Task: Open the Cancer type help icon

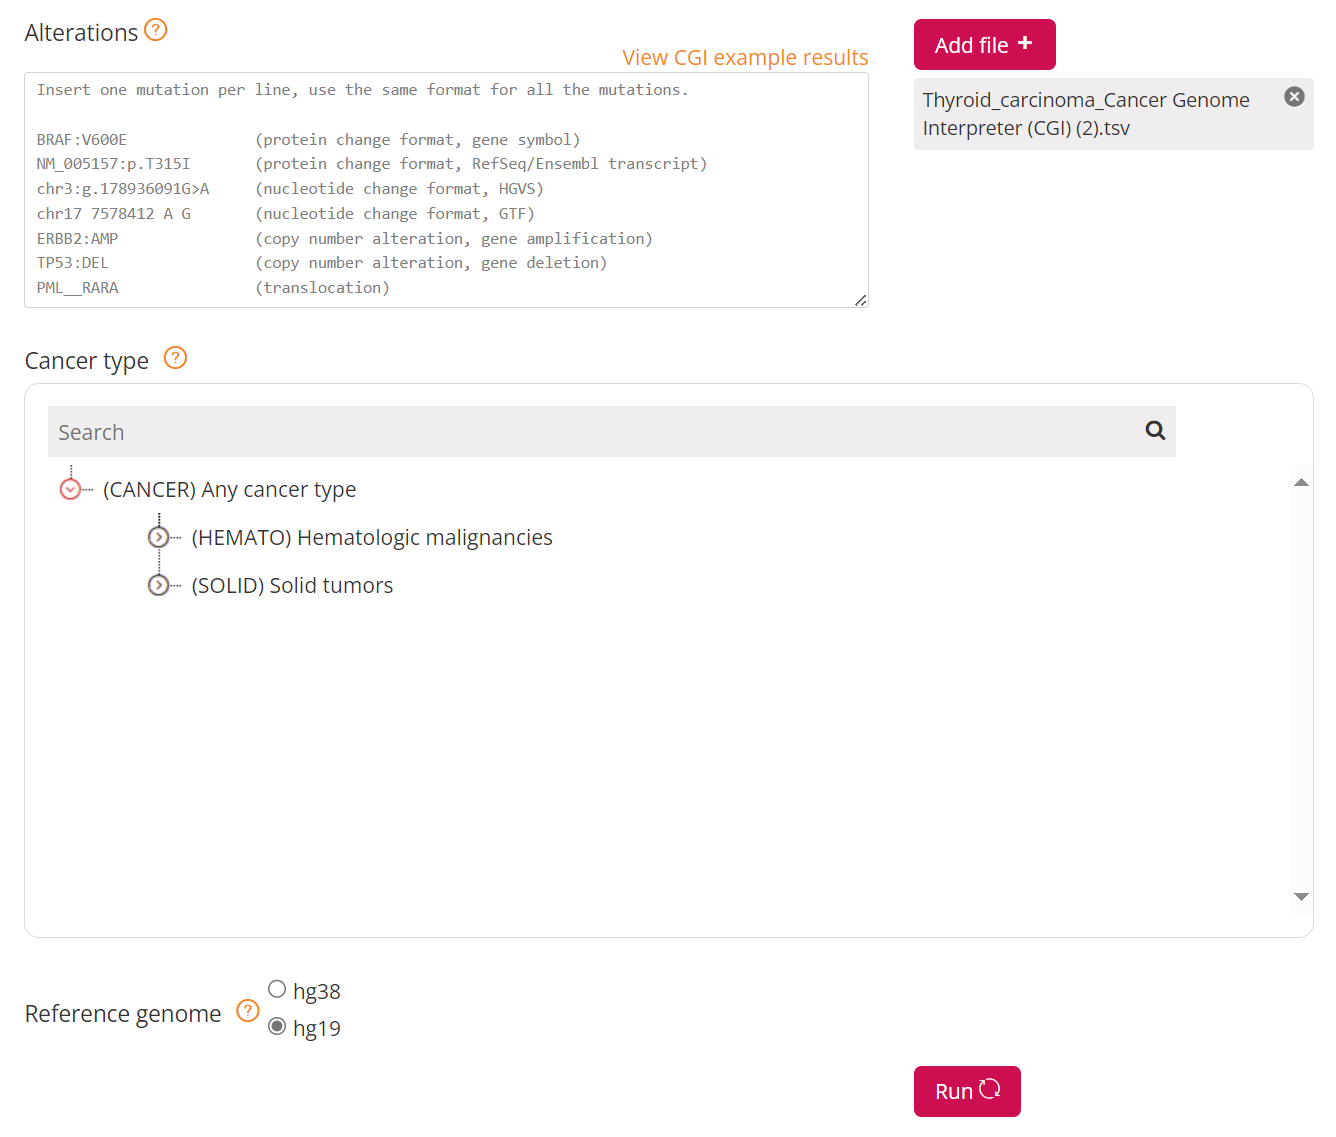Action: click(175, 358)
